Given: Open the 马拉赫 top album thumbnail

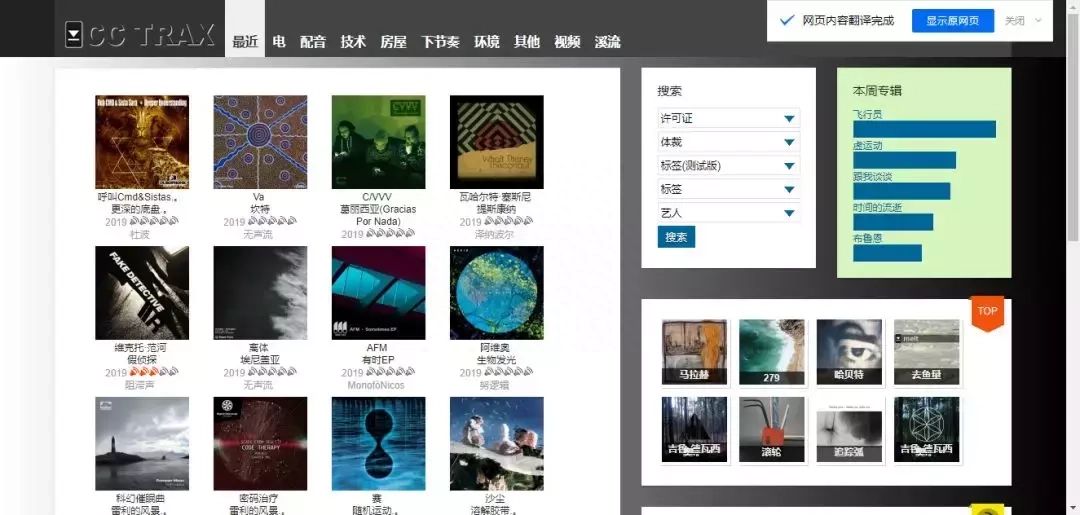Looking at the screenshot, I should tap(694, 352).
